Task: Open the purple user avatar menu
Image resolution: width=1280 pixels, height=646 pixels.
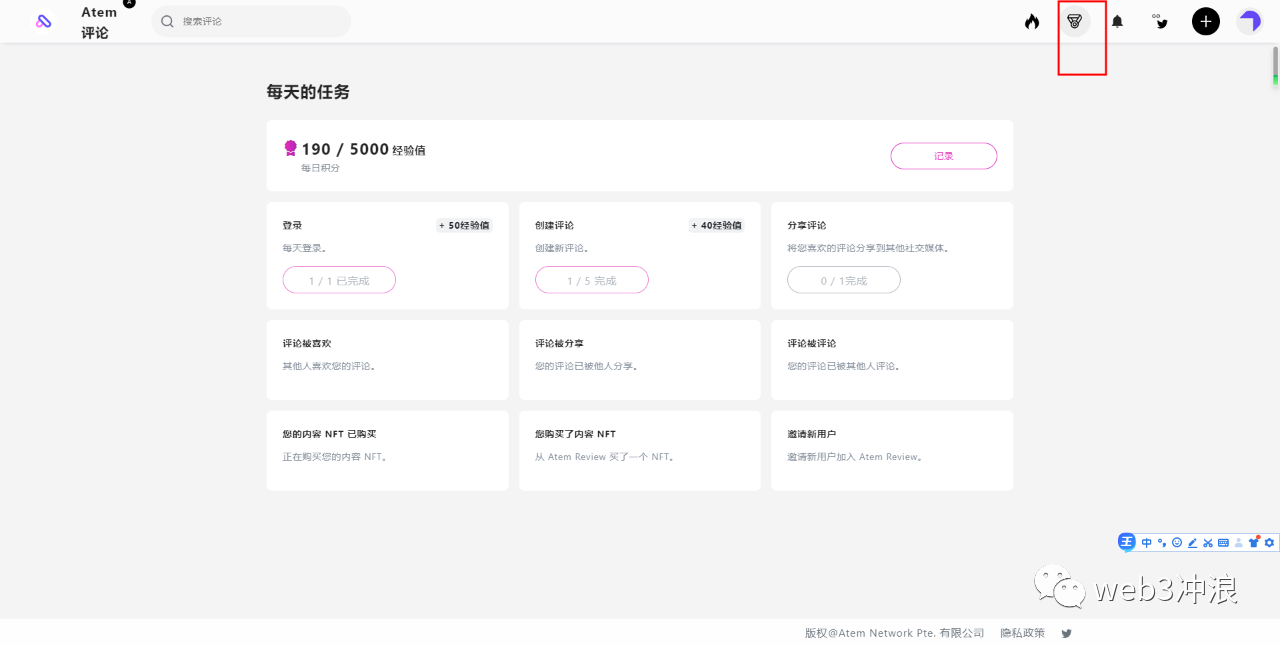Action: (1249, 21)
